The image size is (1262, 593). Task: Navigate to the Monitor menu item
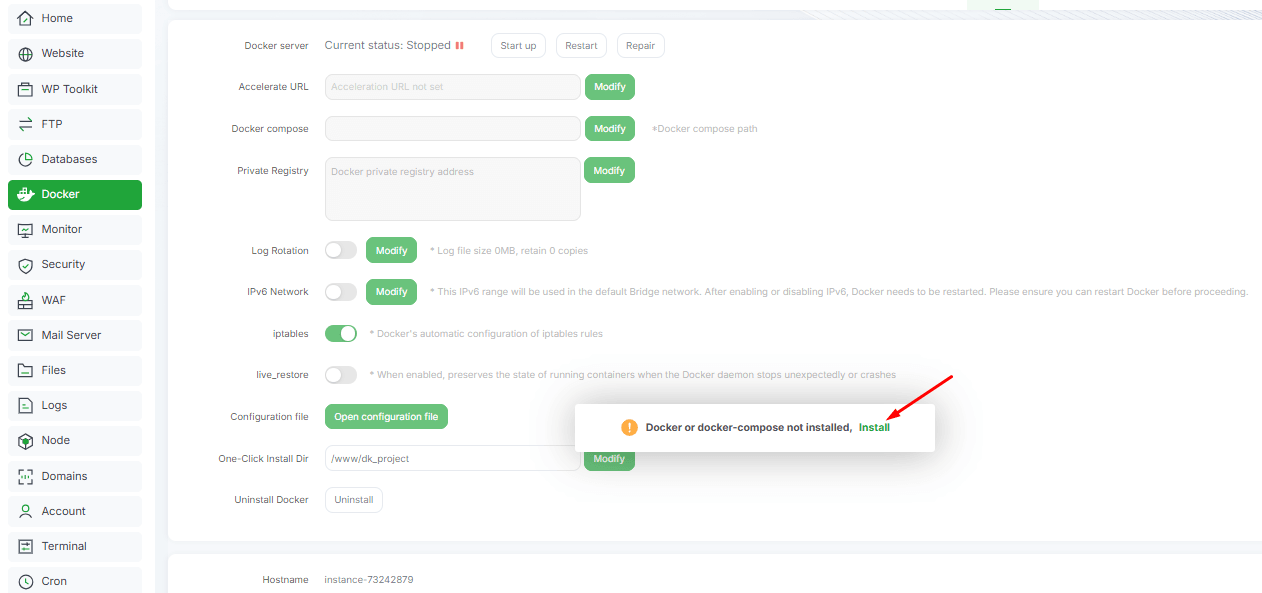point(61,229)
